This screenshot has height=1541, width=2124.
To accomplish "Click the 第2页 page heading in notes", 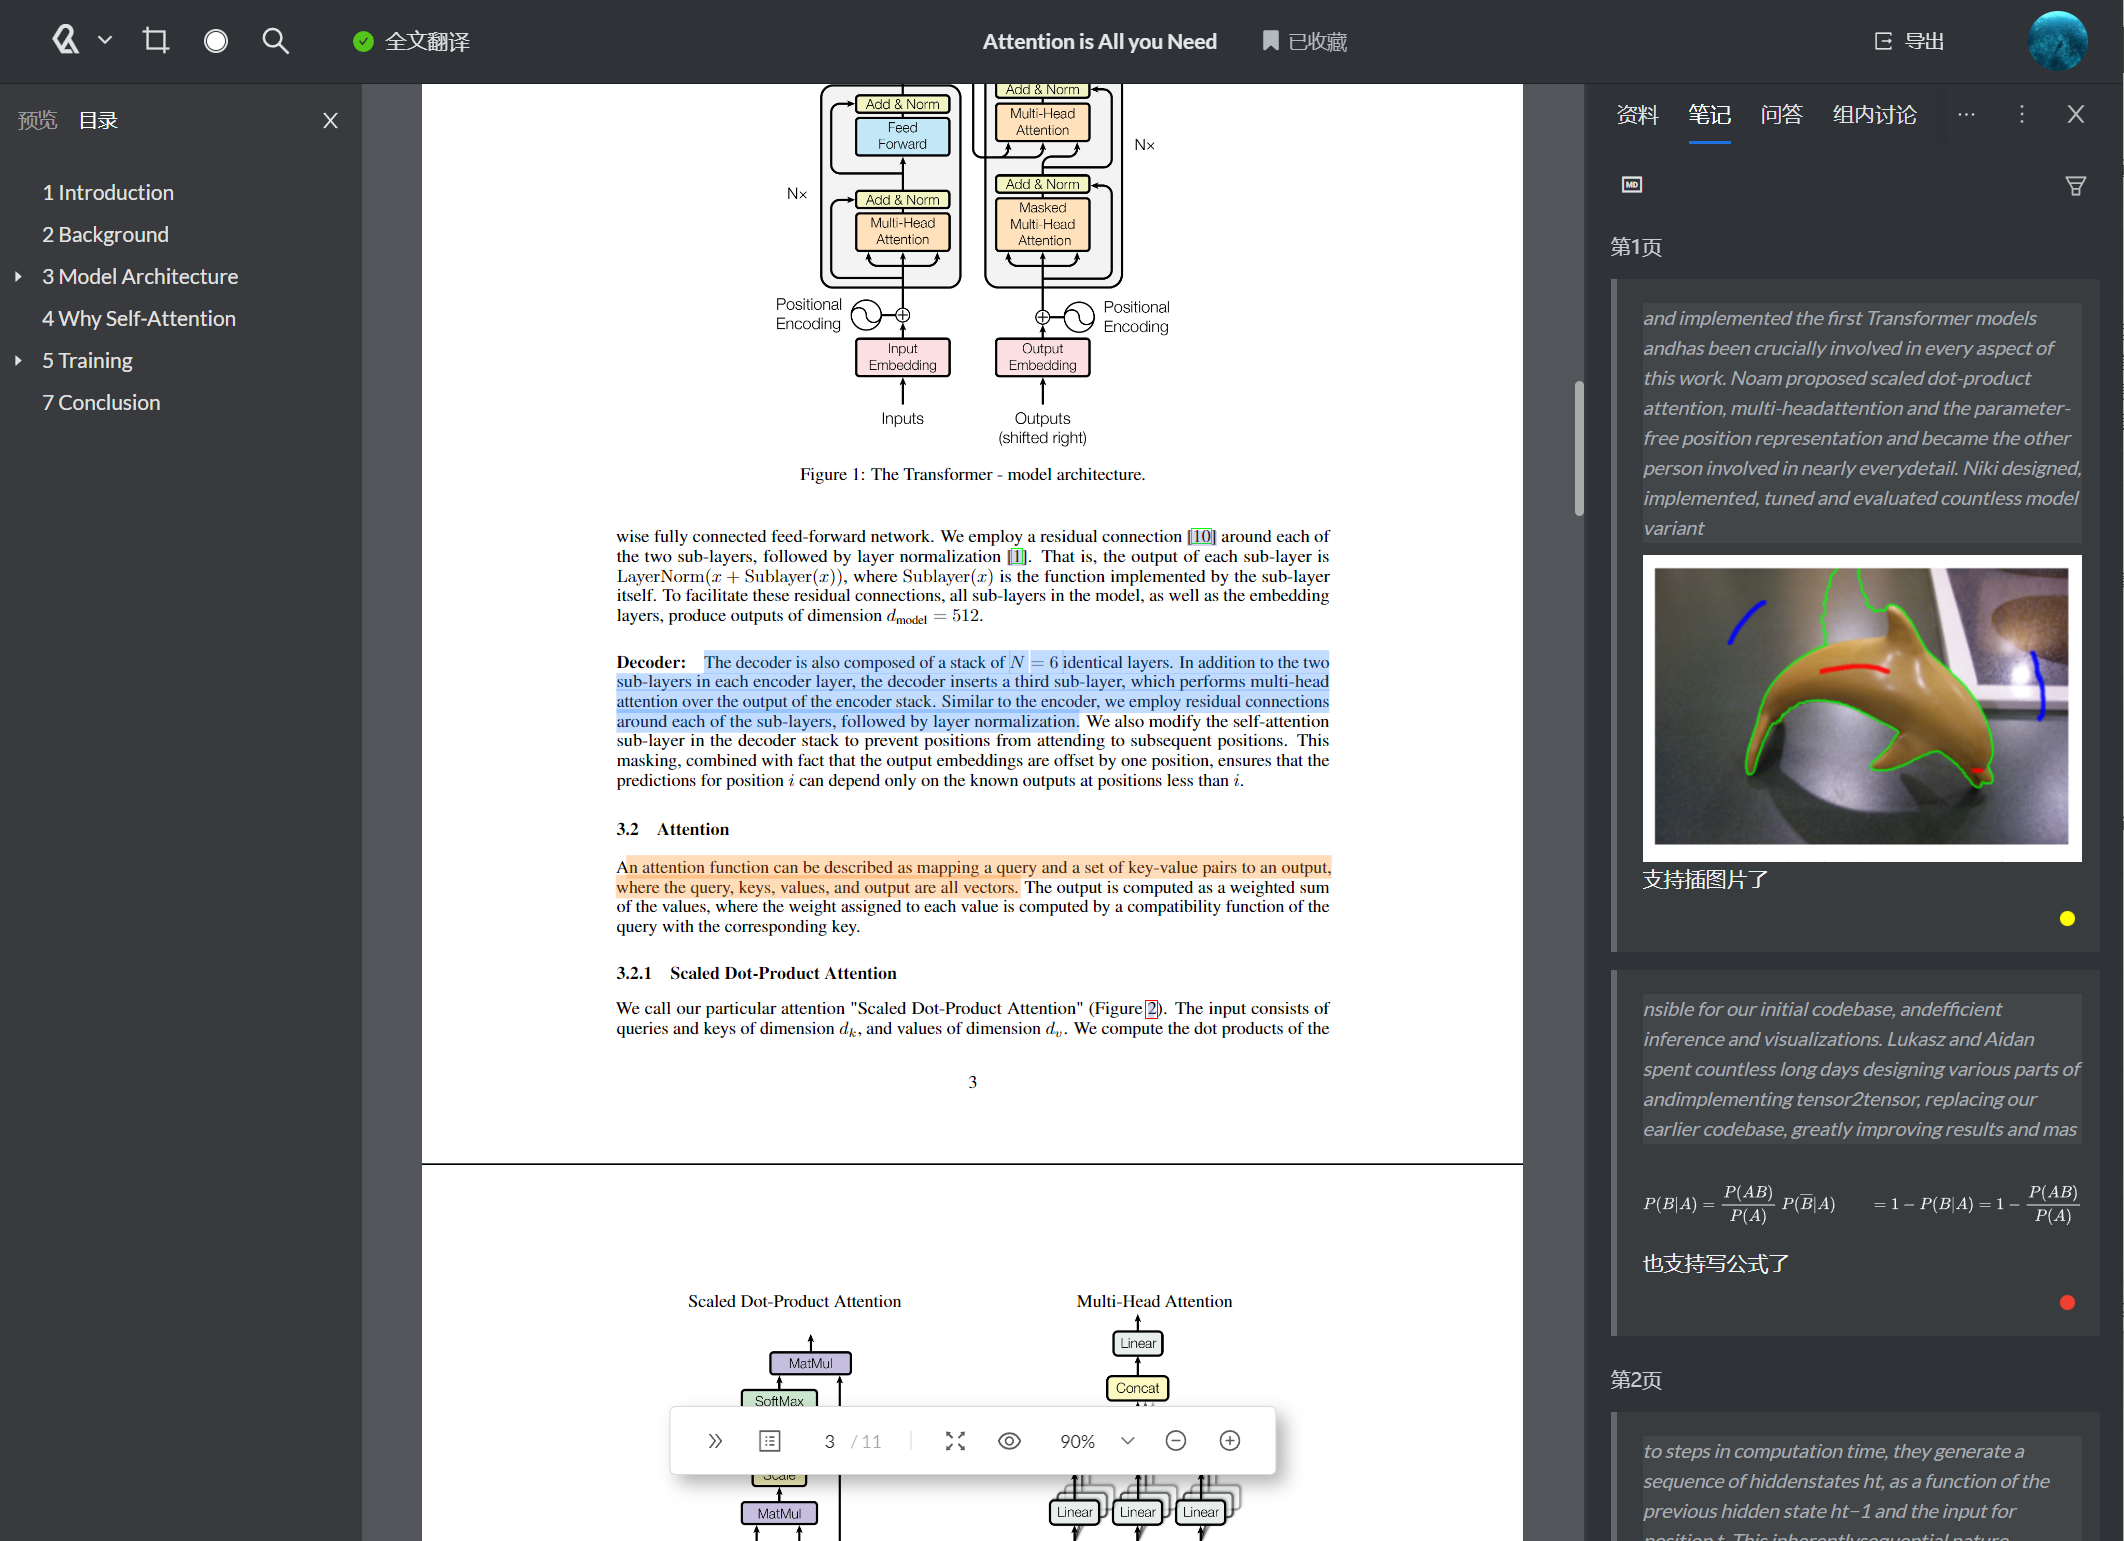I will 1636,1380.
